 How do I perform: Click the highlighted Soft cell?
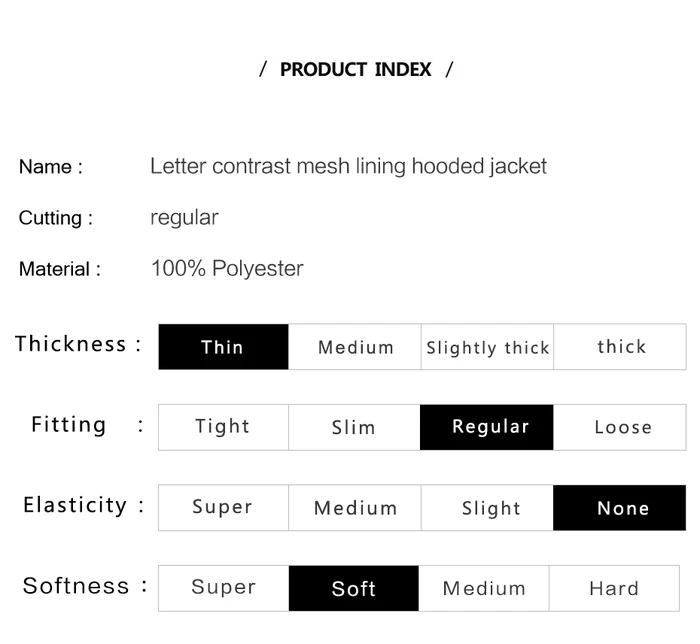[354, 588]
